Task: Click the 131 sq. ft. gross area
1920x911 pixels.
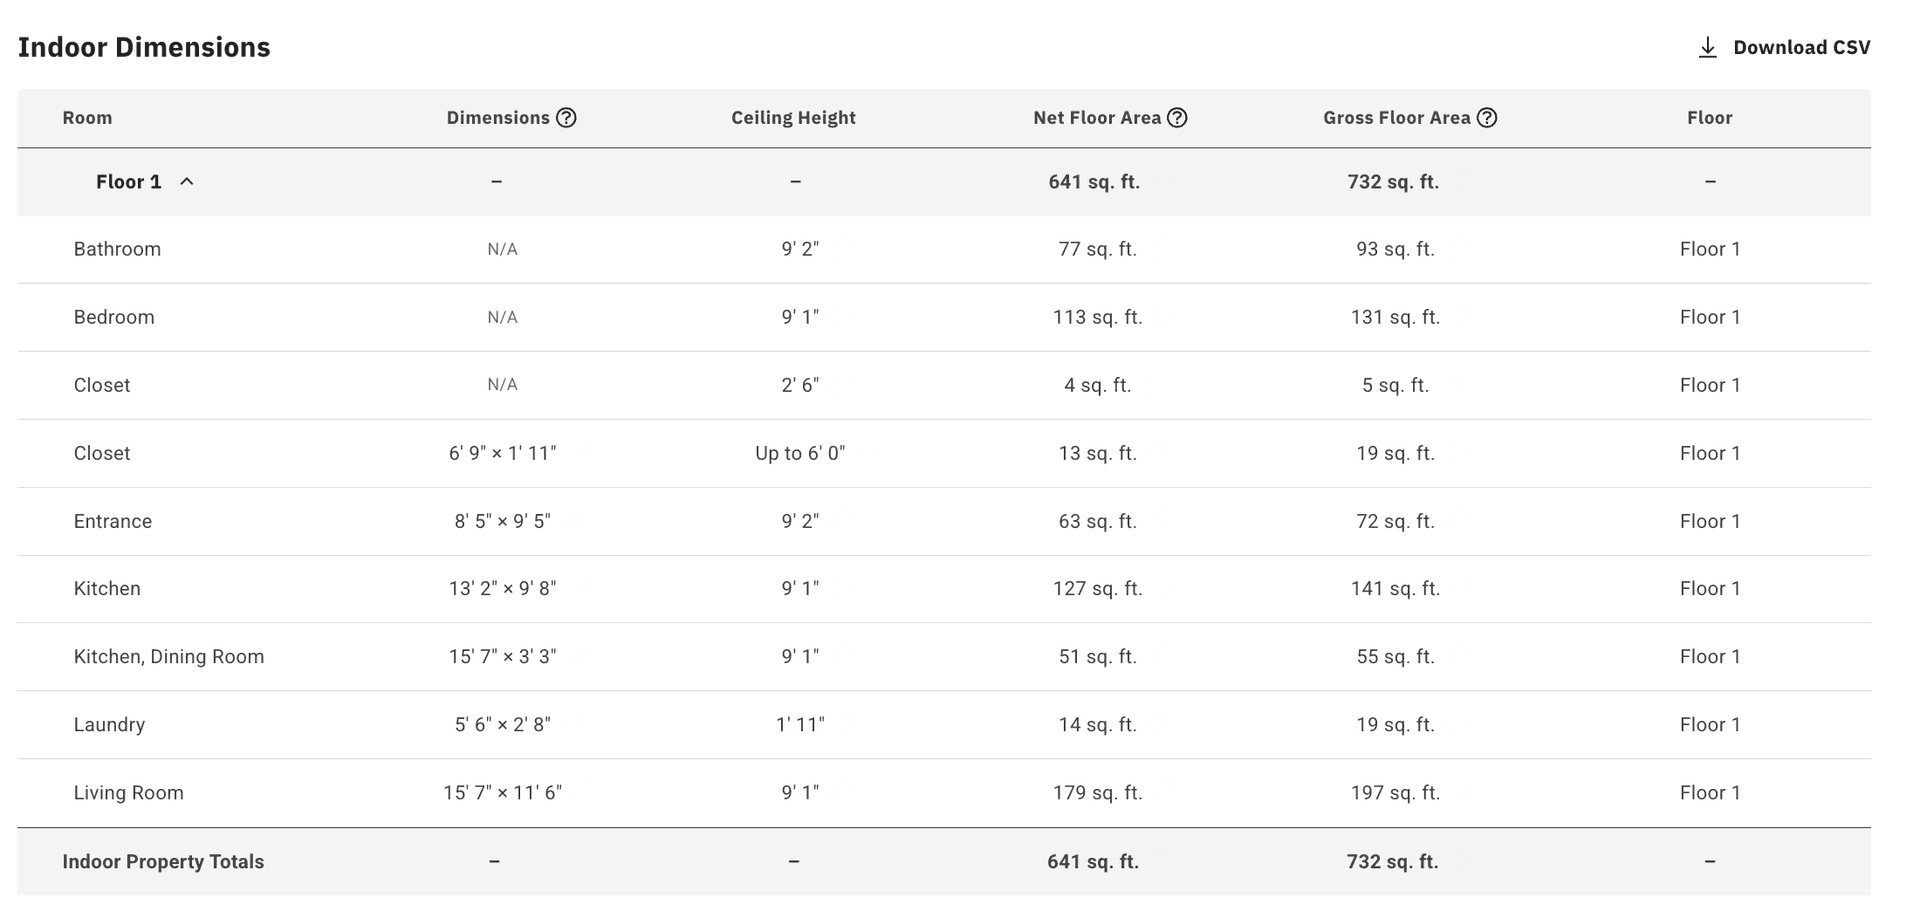Action: [1395, 317]
